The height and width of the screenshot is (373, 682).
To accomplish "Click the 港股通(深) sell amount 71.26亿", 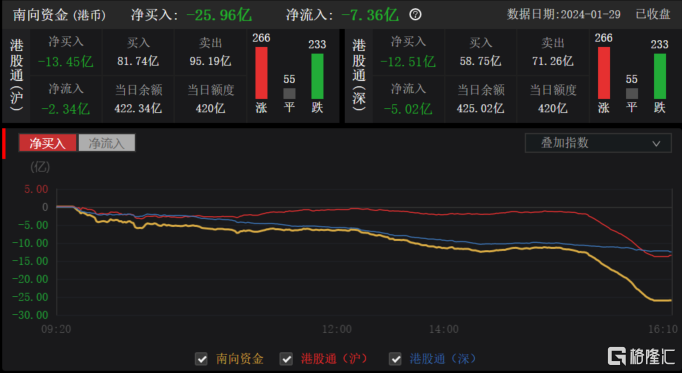I will (x=552, y=61).
